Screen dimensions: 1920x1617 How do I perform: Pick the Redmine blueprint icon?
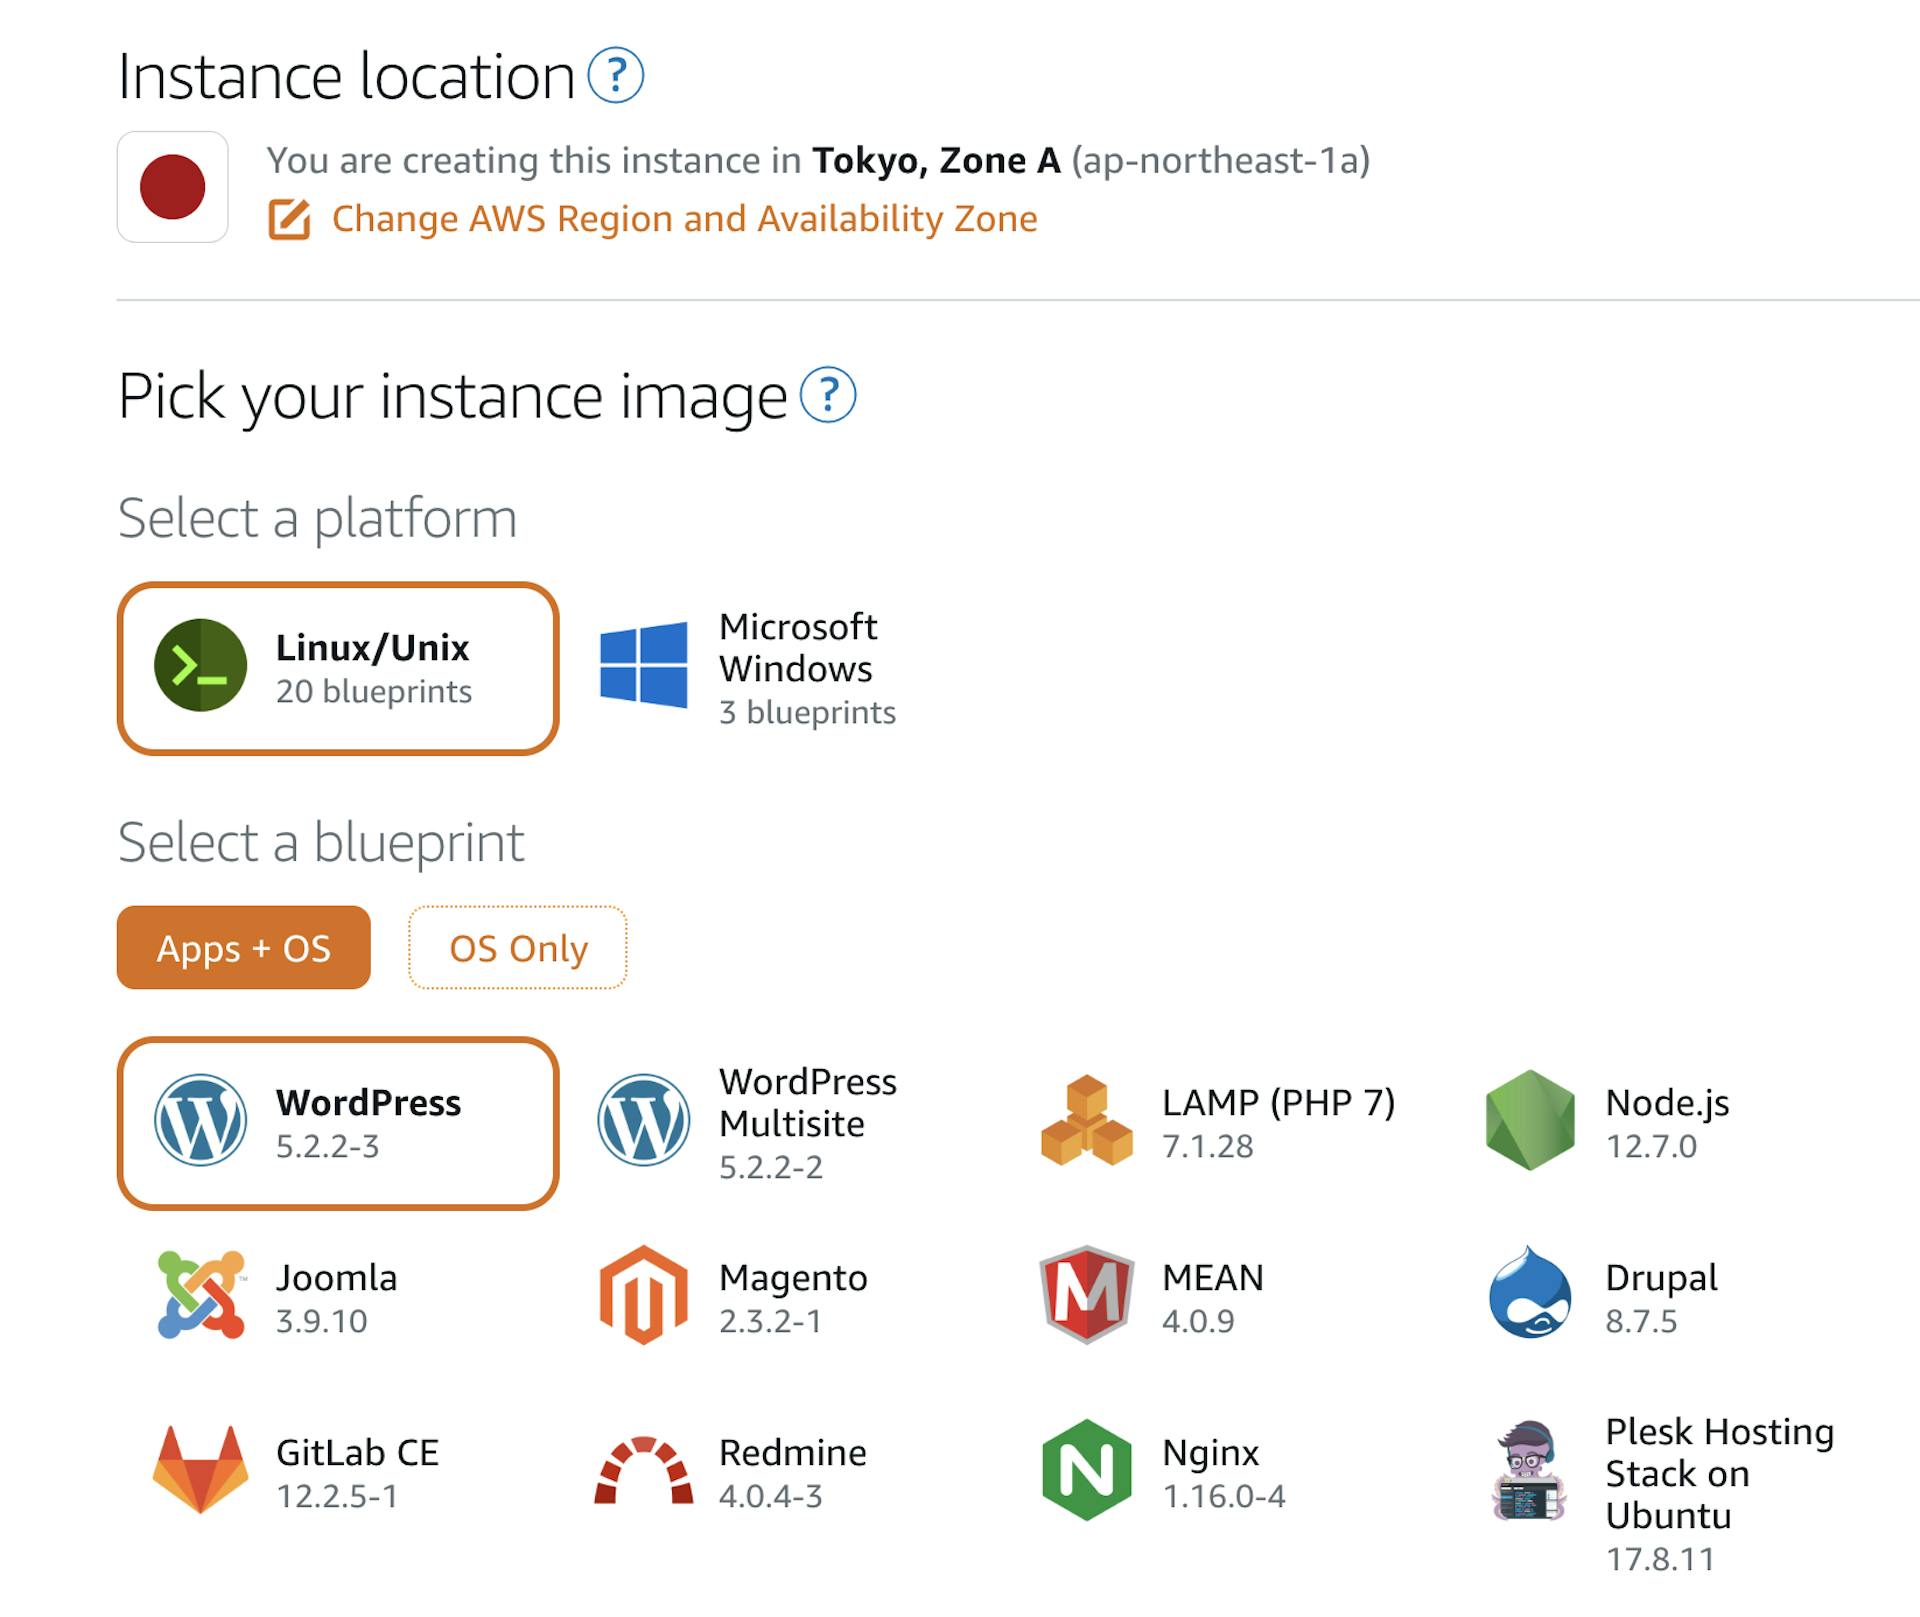click(643, 1470)
